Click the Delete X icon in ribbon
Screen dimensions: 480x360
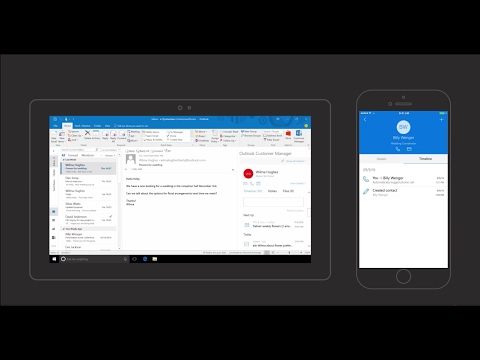pos(87,133)
